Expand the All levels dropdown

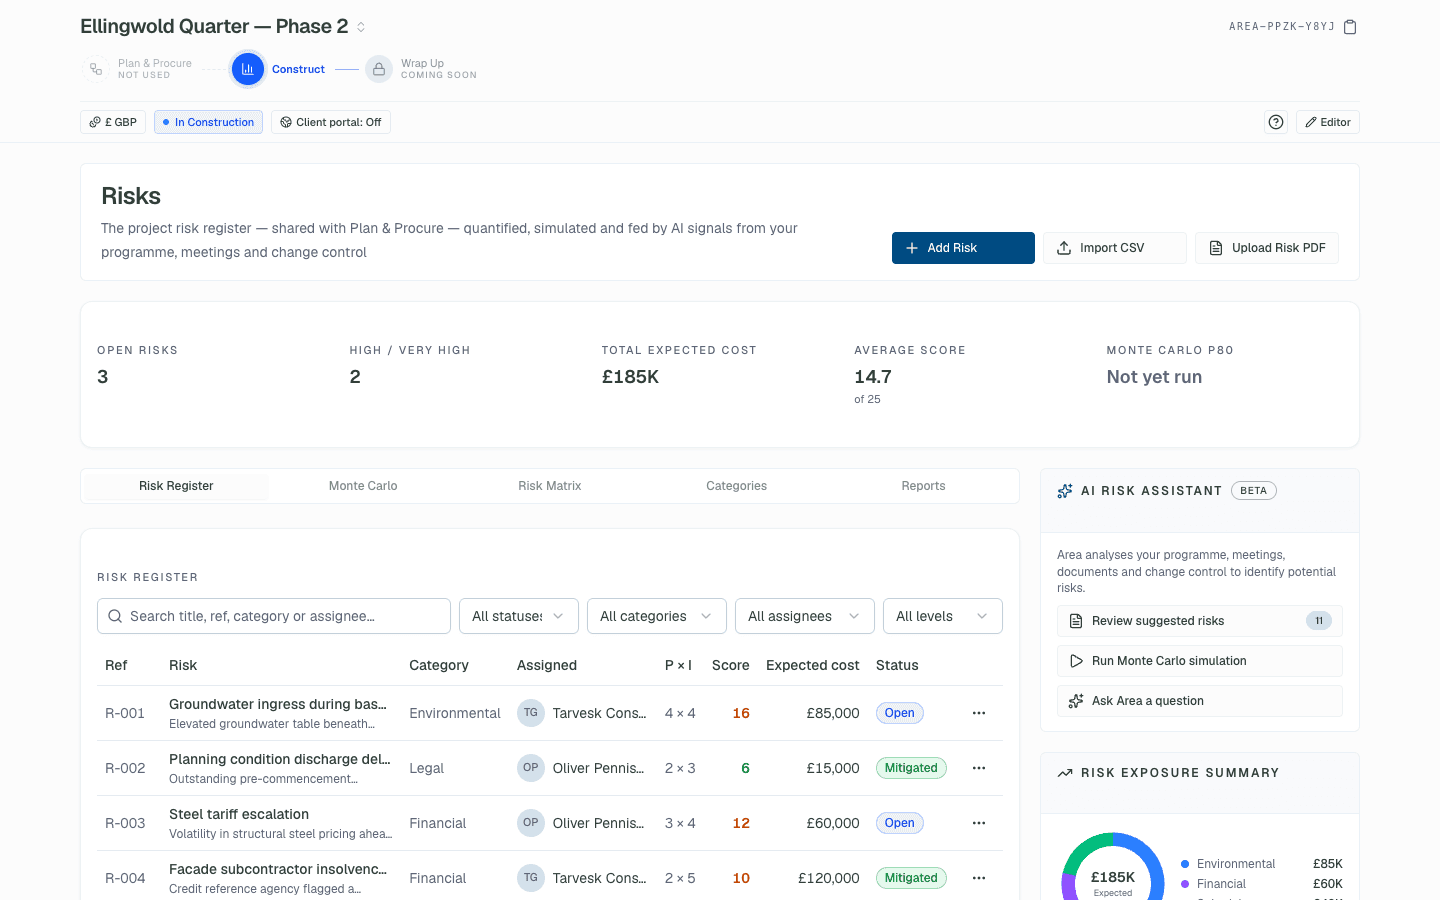942,616
